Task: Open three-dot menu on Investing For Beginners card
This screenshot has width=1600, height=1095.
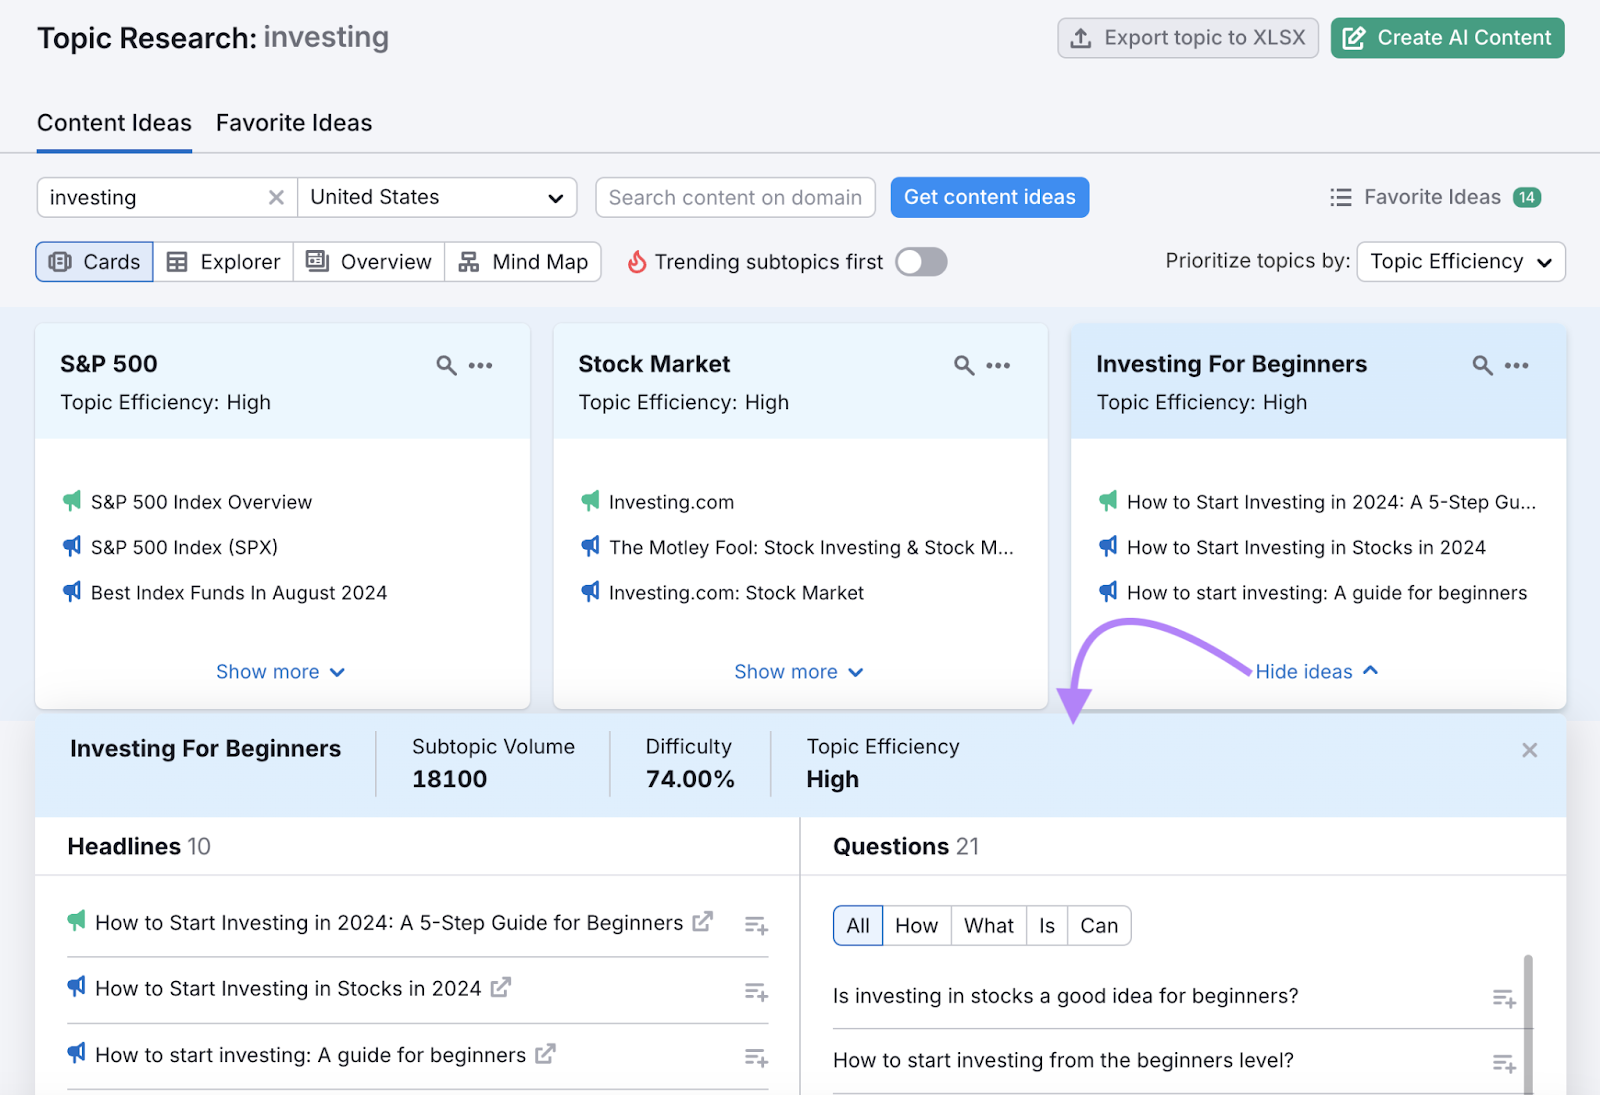Action: pyautogui.click(x=1516, y=366)
